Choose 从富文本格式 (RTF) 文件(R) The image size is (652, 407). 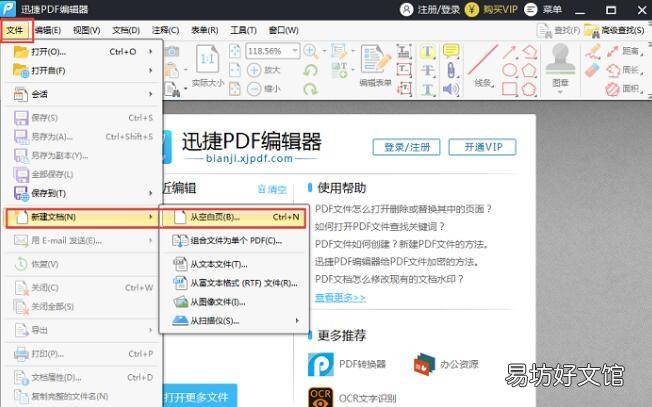(235, 284)
